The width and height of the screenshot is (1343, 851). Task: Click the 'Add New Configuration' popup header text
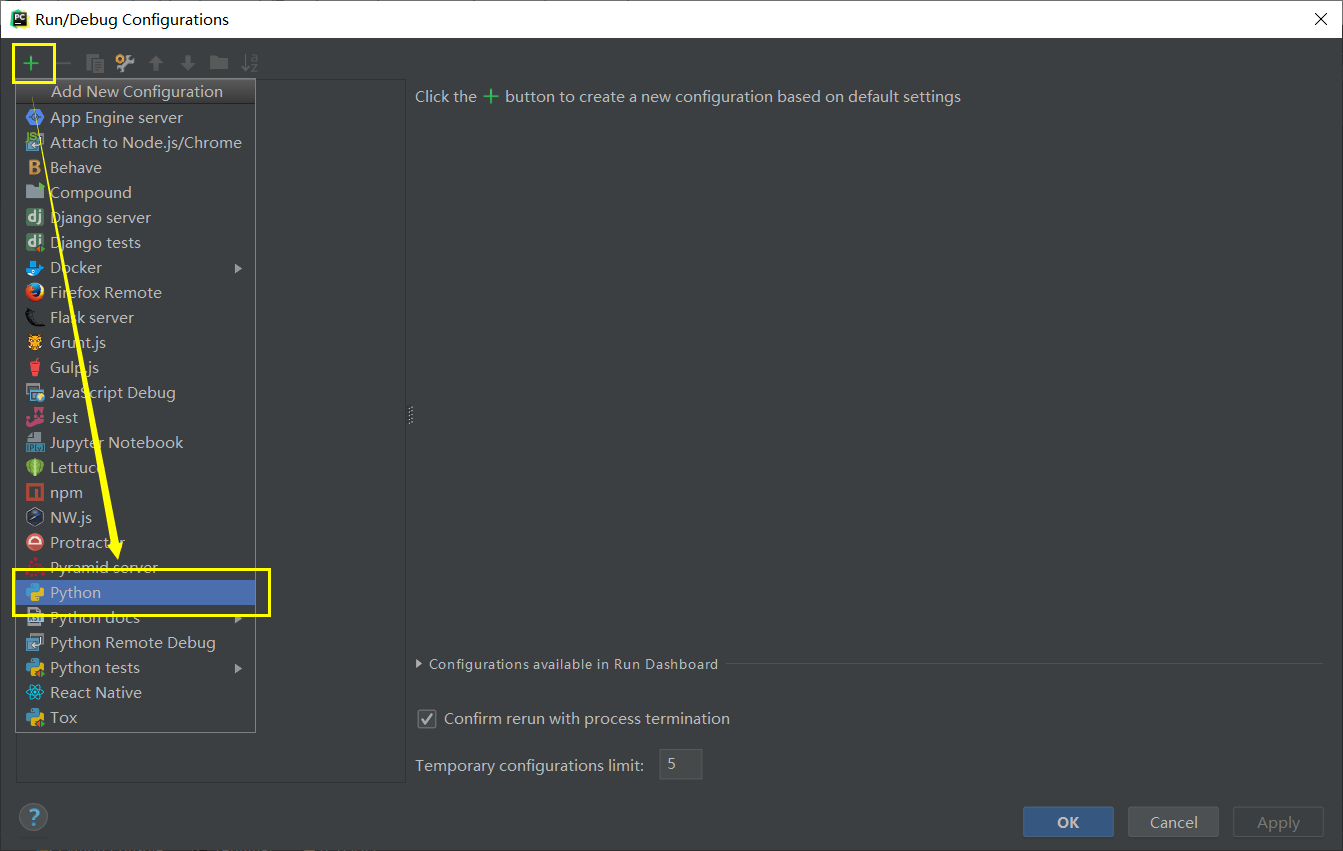click(x=137, y=91)
